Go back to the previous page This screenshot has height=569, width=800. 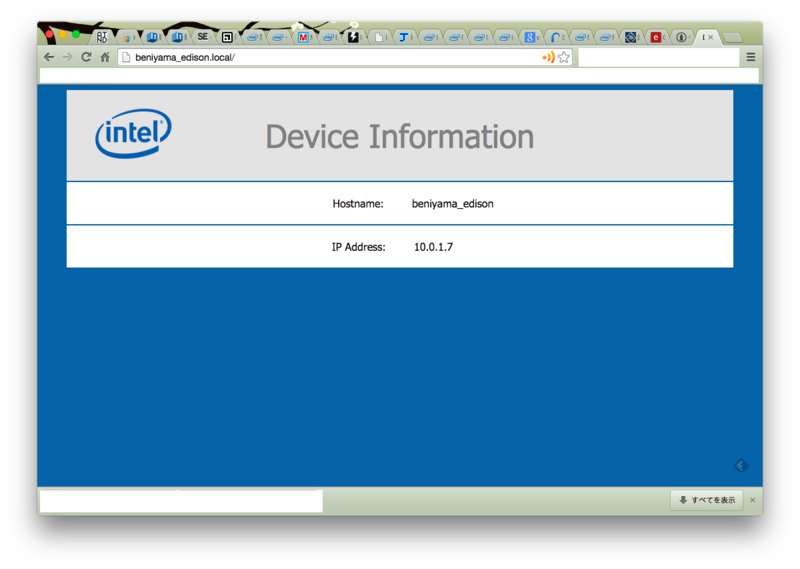(x=49, y=57)
